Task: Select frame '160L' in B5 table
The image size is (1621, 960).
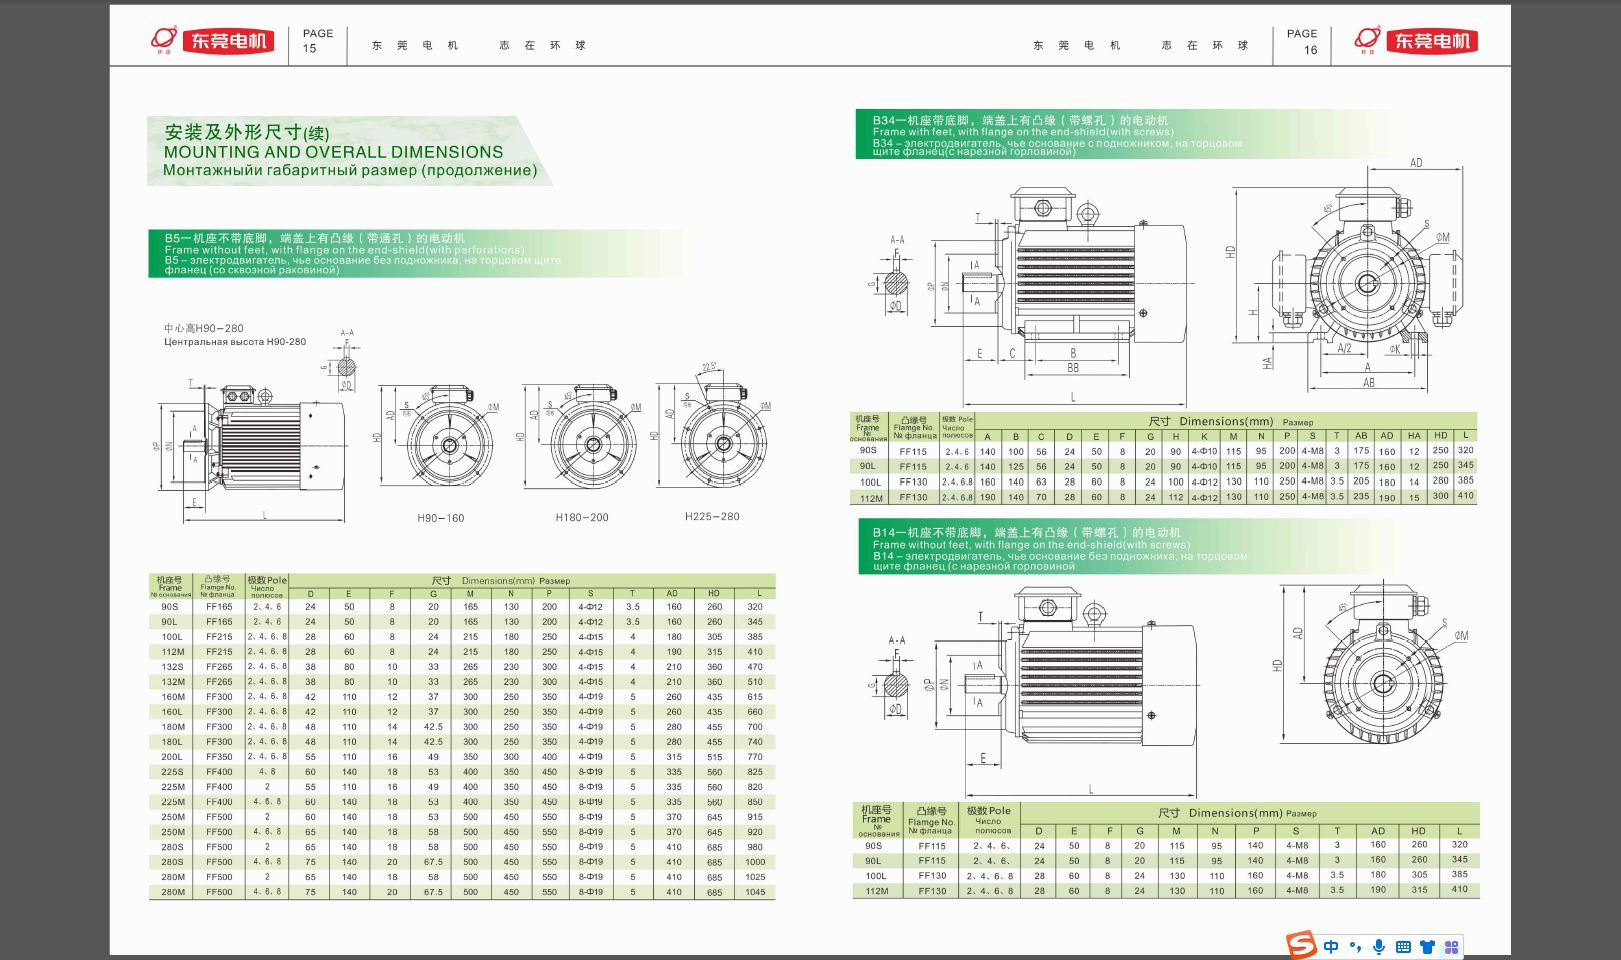Action: pyautogui.click(x=172, y=712)
